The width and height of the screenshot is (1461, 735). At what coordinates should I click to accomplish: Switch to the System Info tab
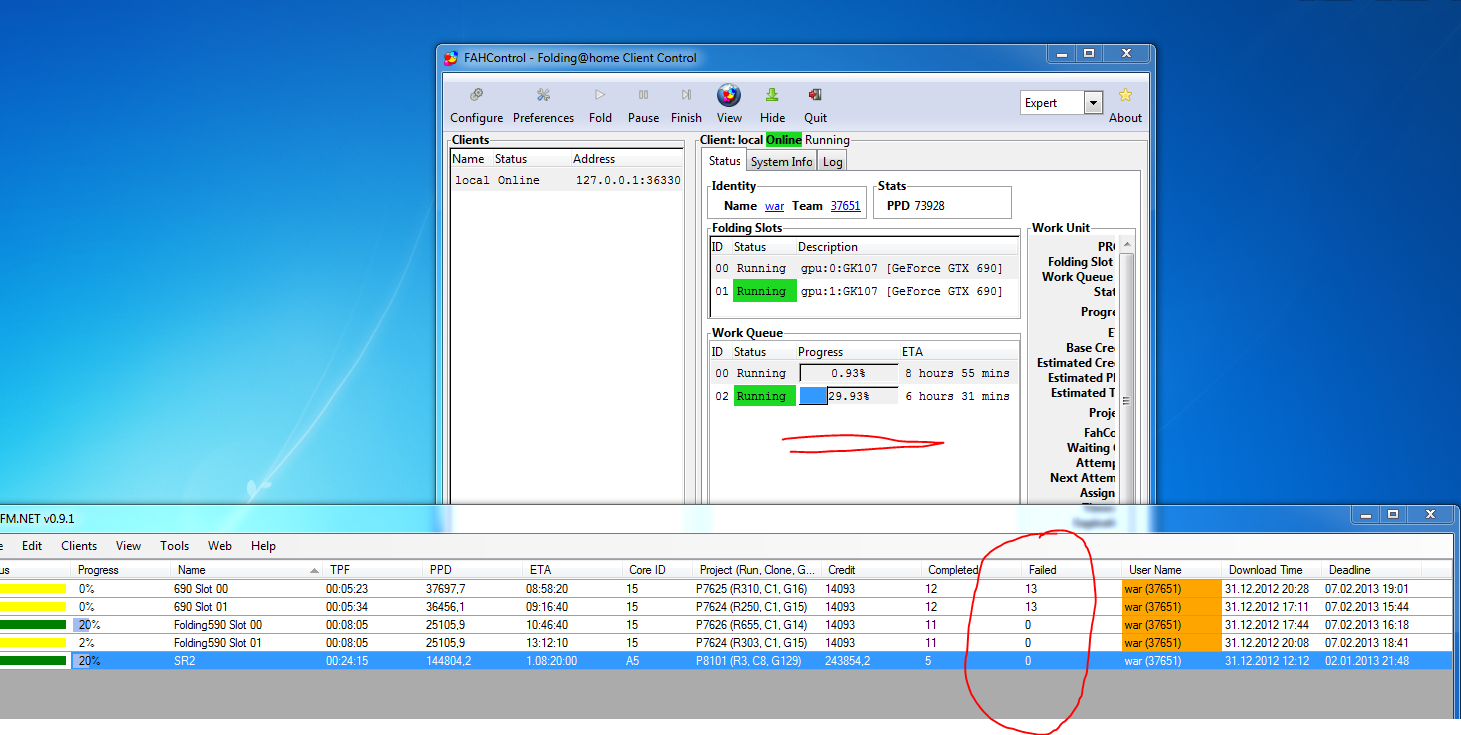(x=781, y=161)
